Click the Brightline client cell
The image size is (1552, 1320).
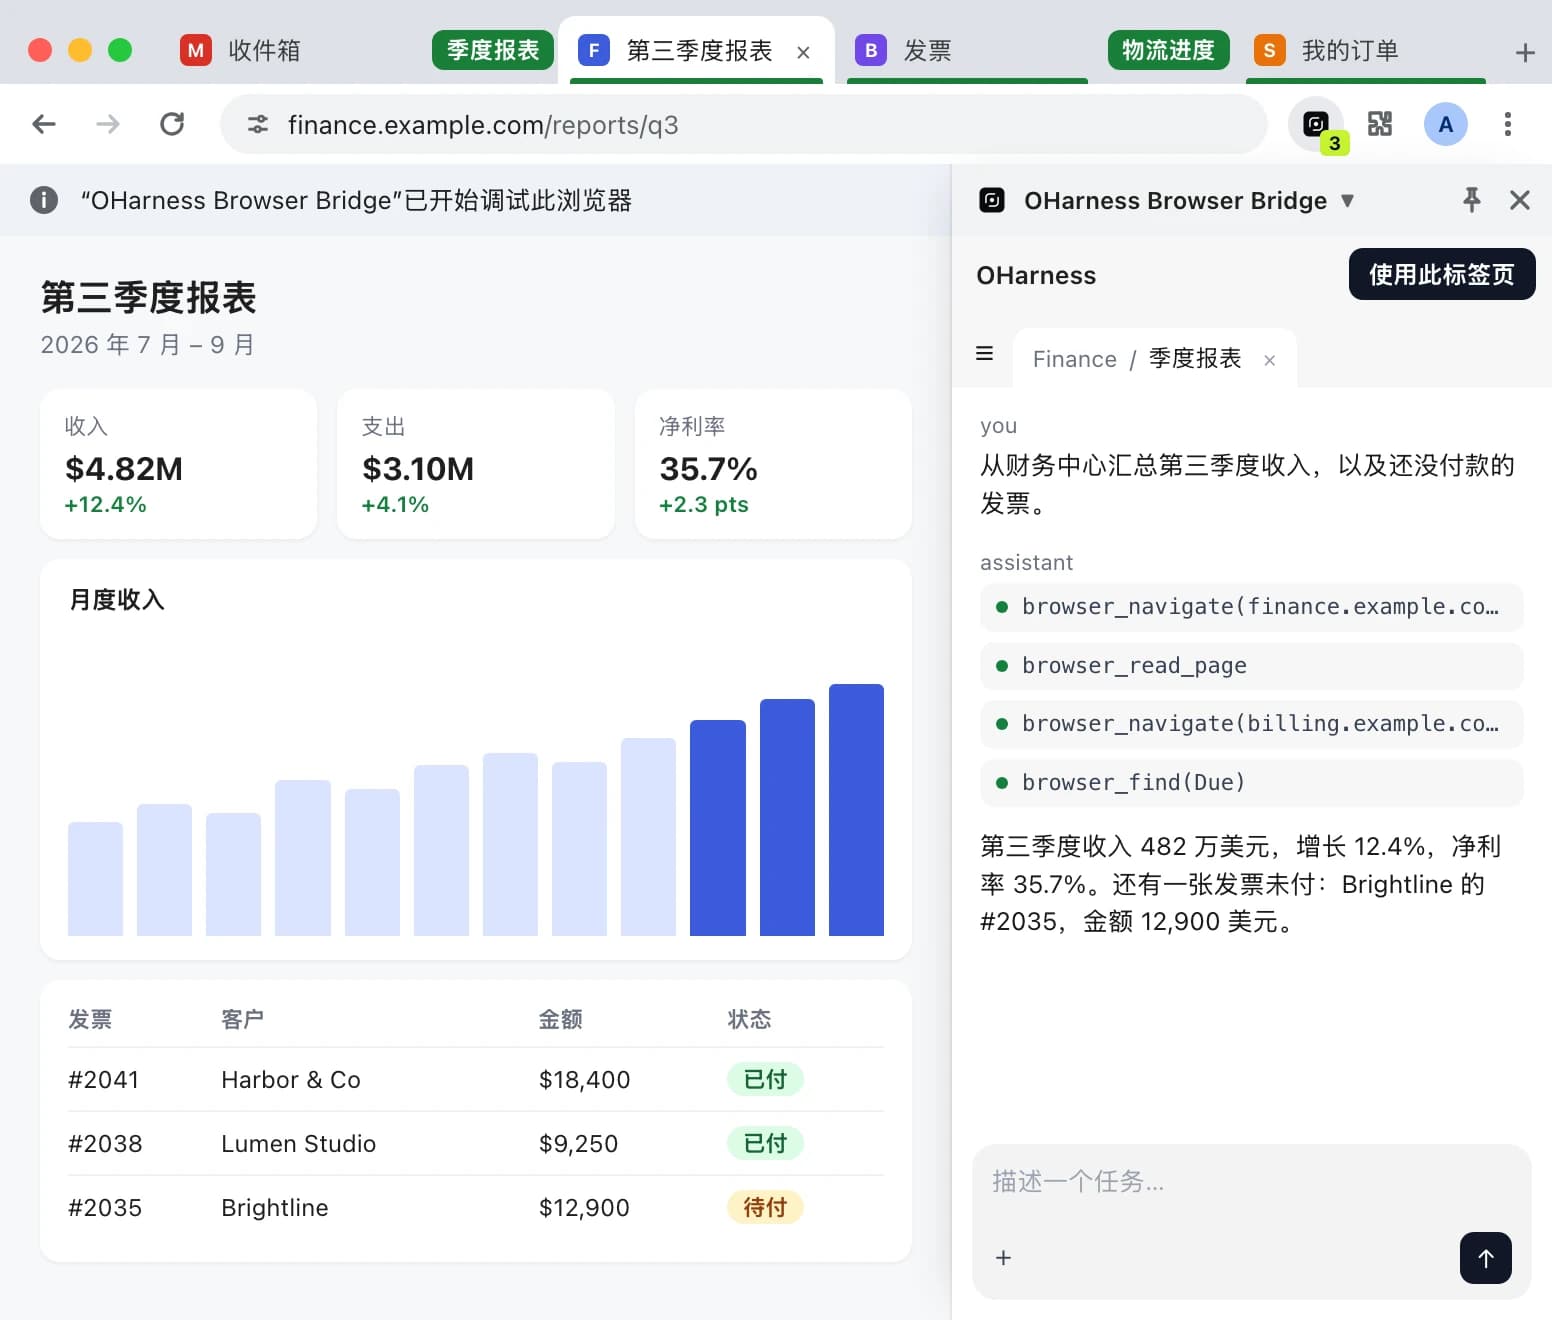[x=274, y=1208]
